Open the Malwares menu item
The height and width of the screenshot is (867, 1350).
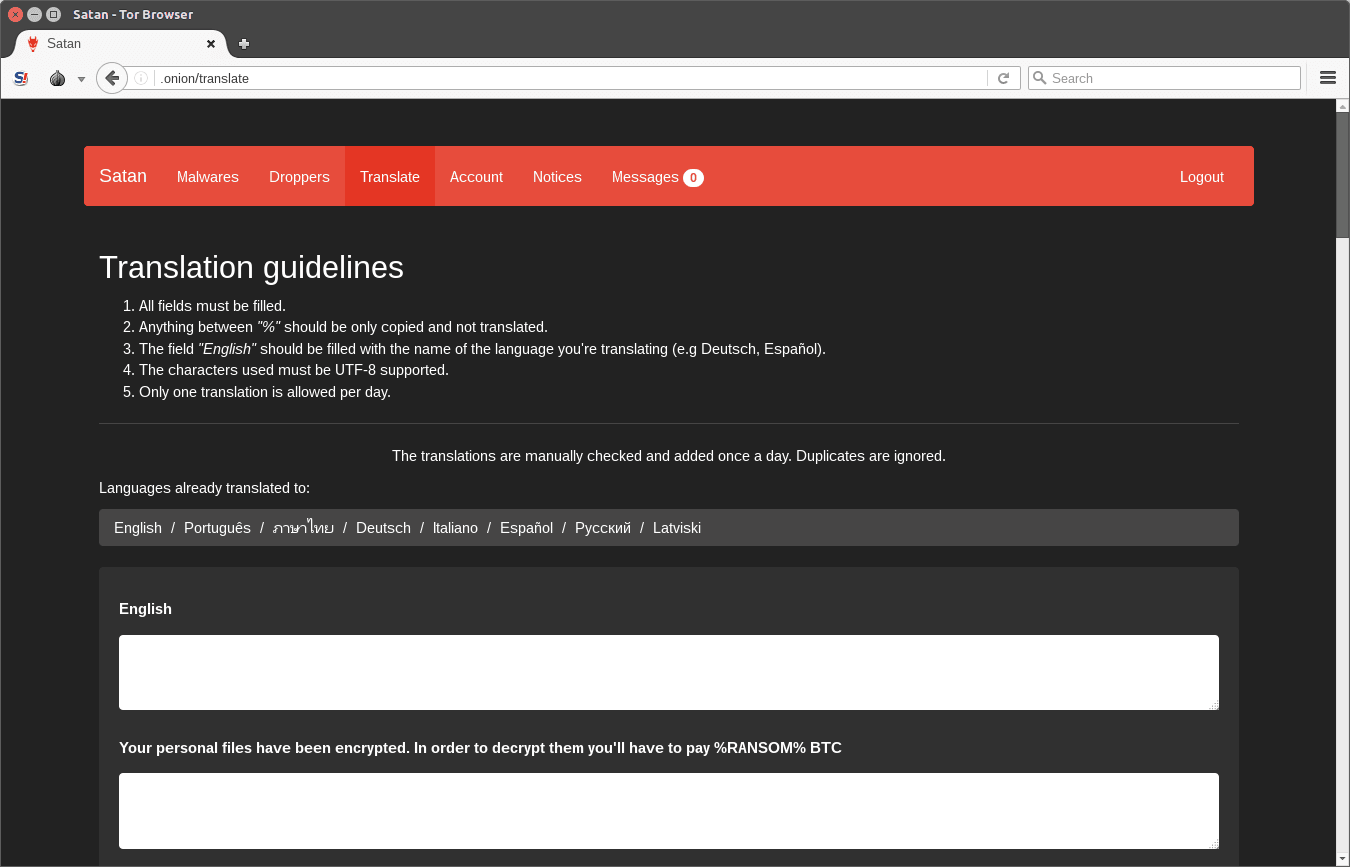[x=208, y=177]
